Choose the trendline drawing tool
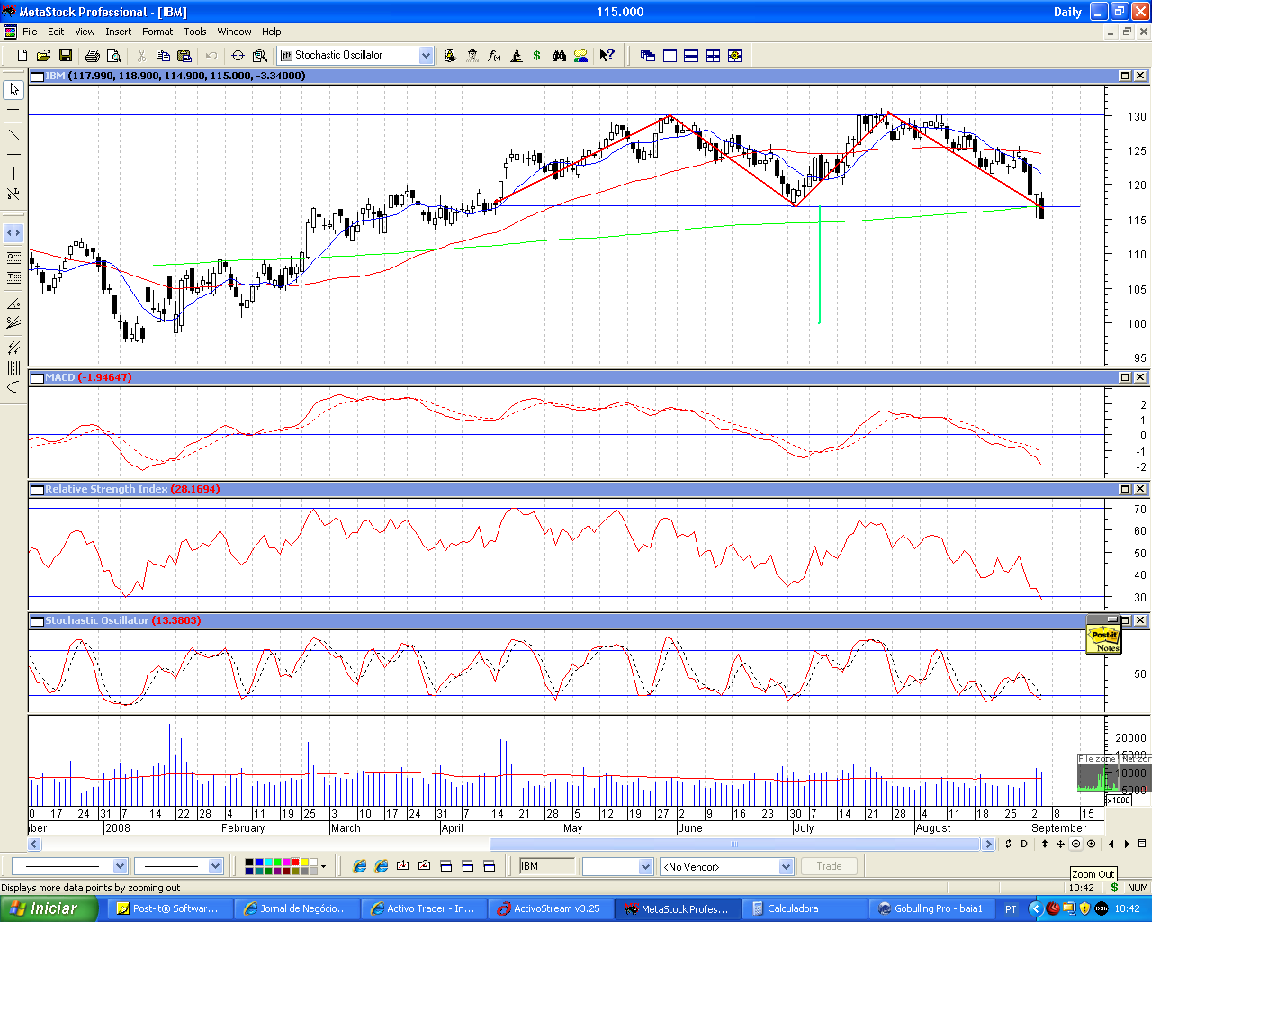The image size is (1280, 1024). [14, 135]
